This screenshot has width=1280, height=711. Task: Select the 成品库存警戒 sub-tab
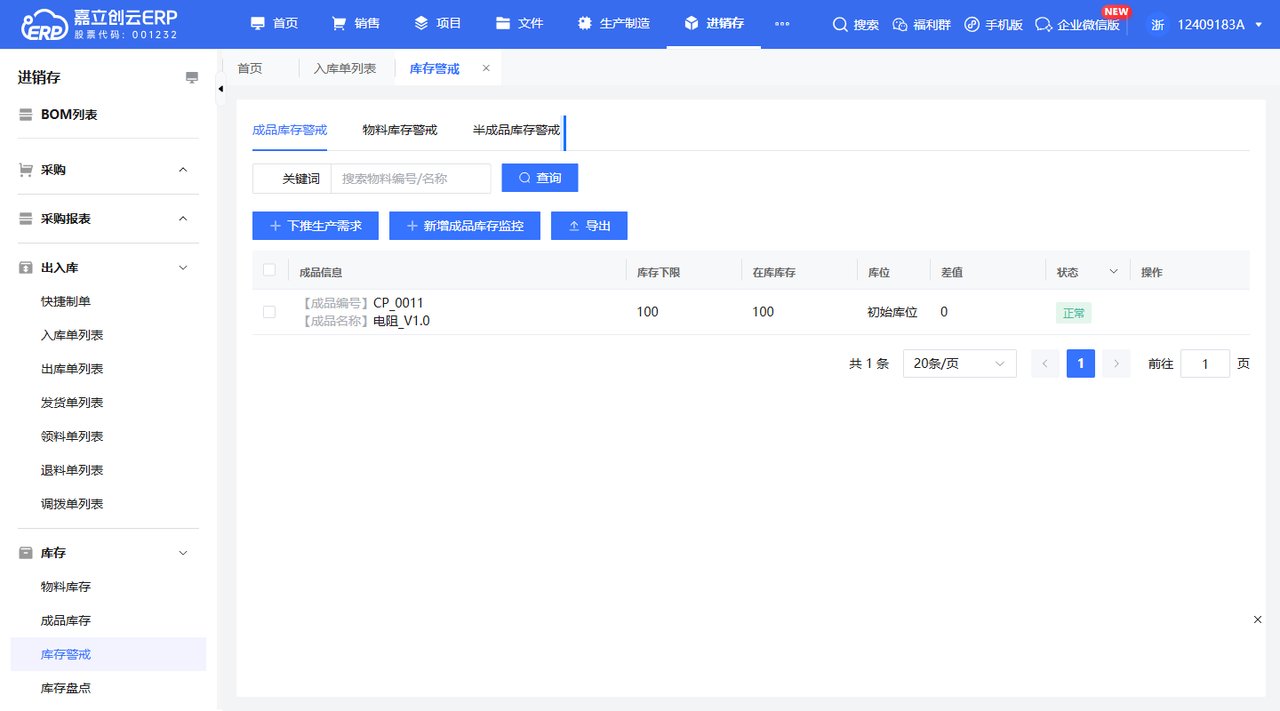(290, 130)
